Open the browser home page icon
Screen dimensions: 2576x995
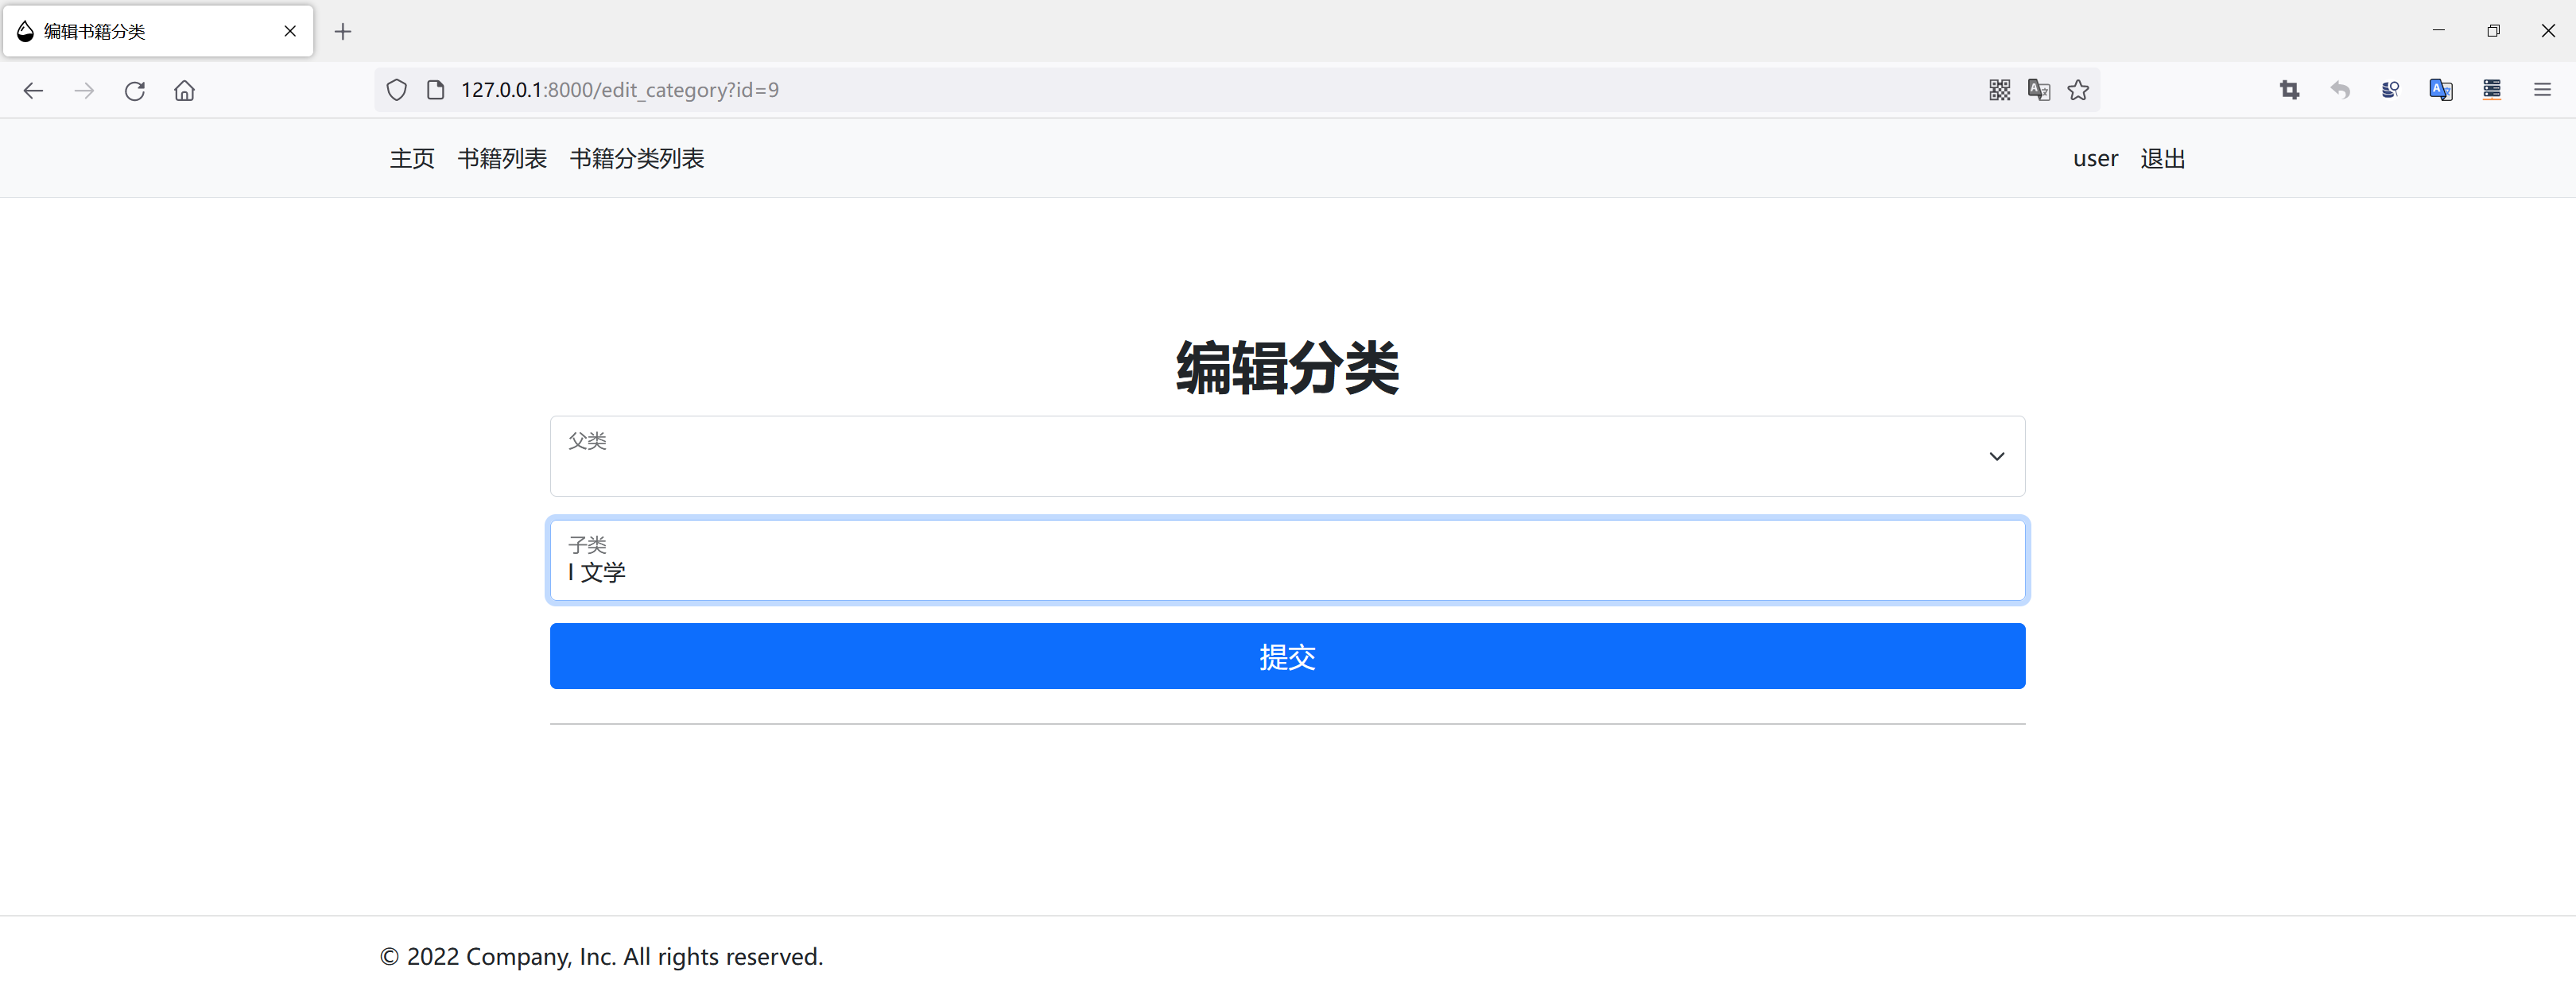185,91
